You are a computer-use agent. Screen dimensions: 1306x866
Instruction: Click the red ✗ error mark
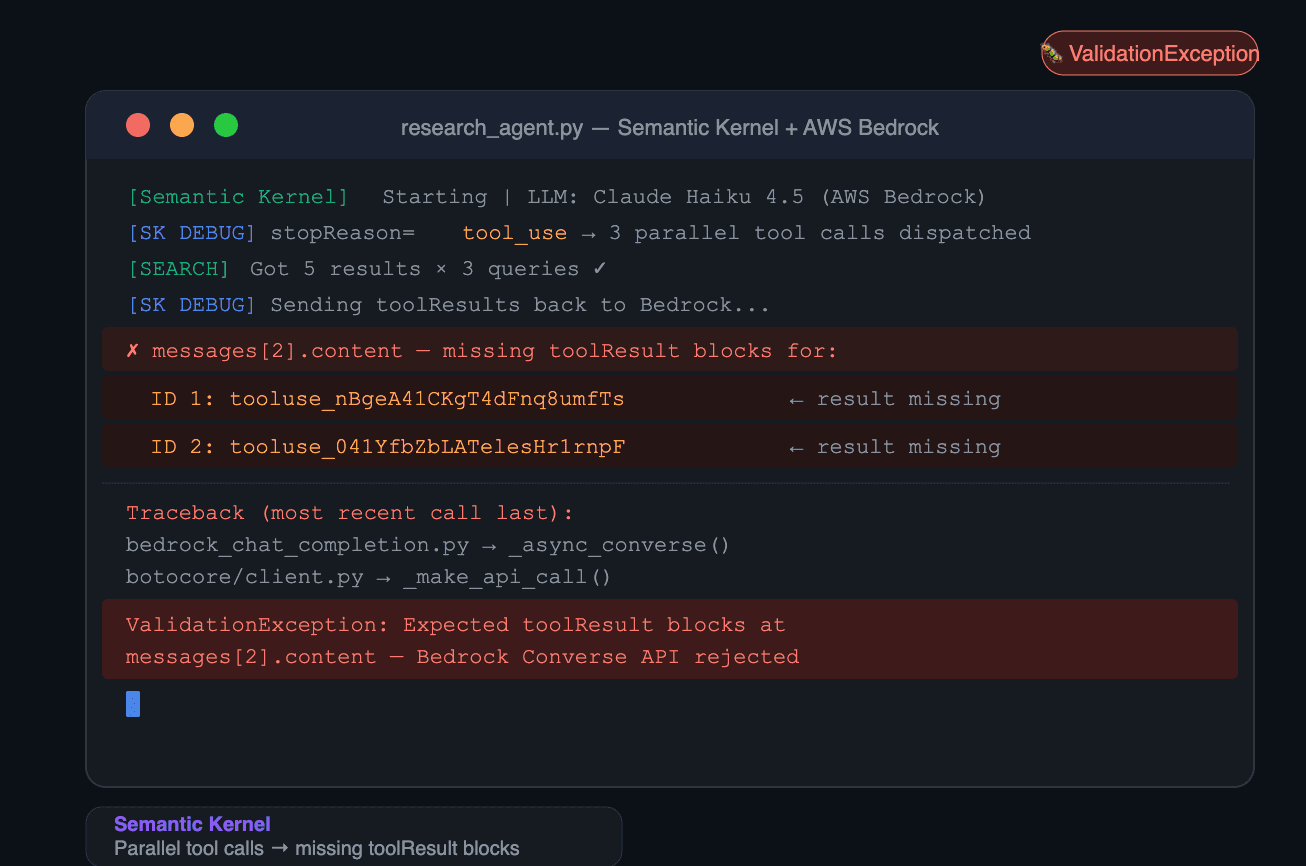tap(133, 351)
